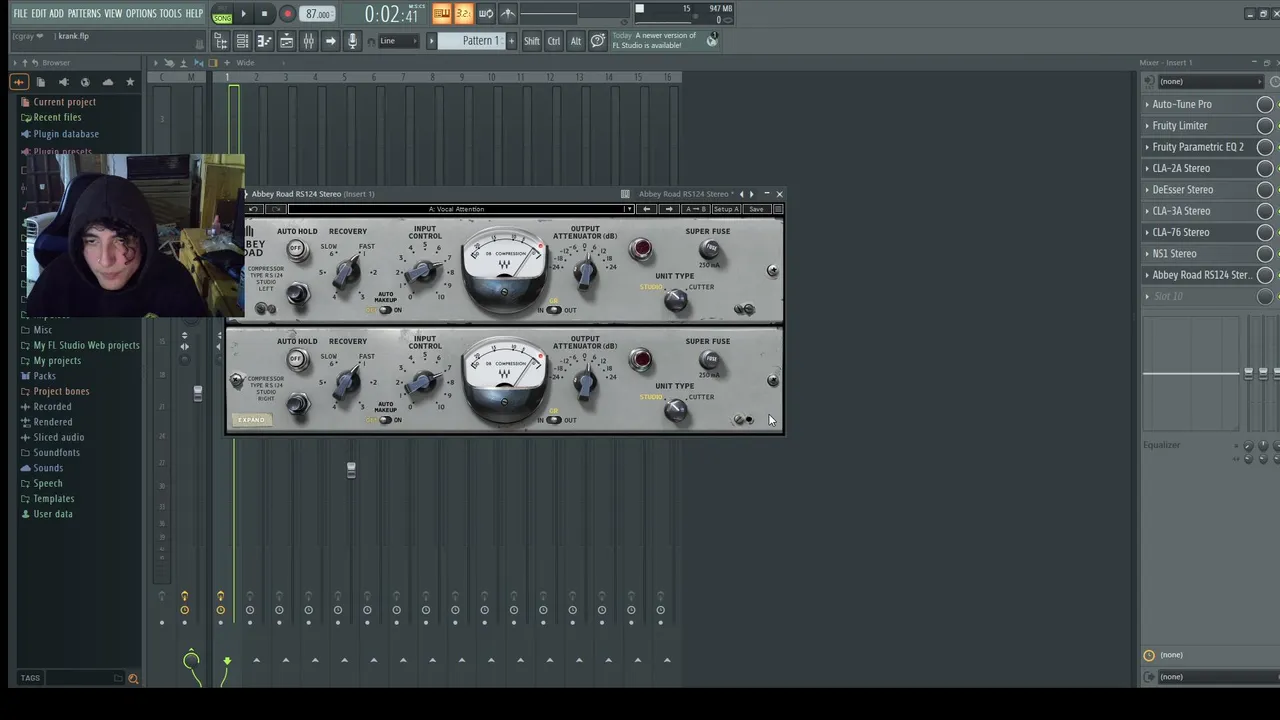1280x720 pixels.
Task: Disable Auto-Tune Pro effect slot
Action: pos(1265,104)
